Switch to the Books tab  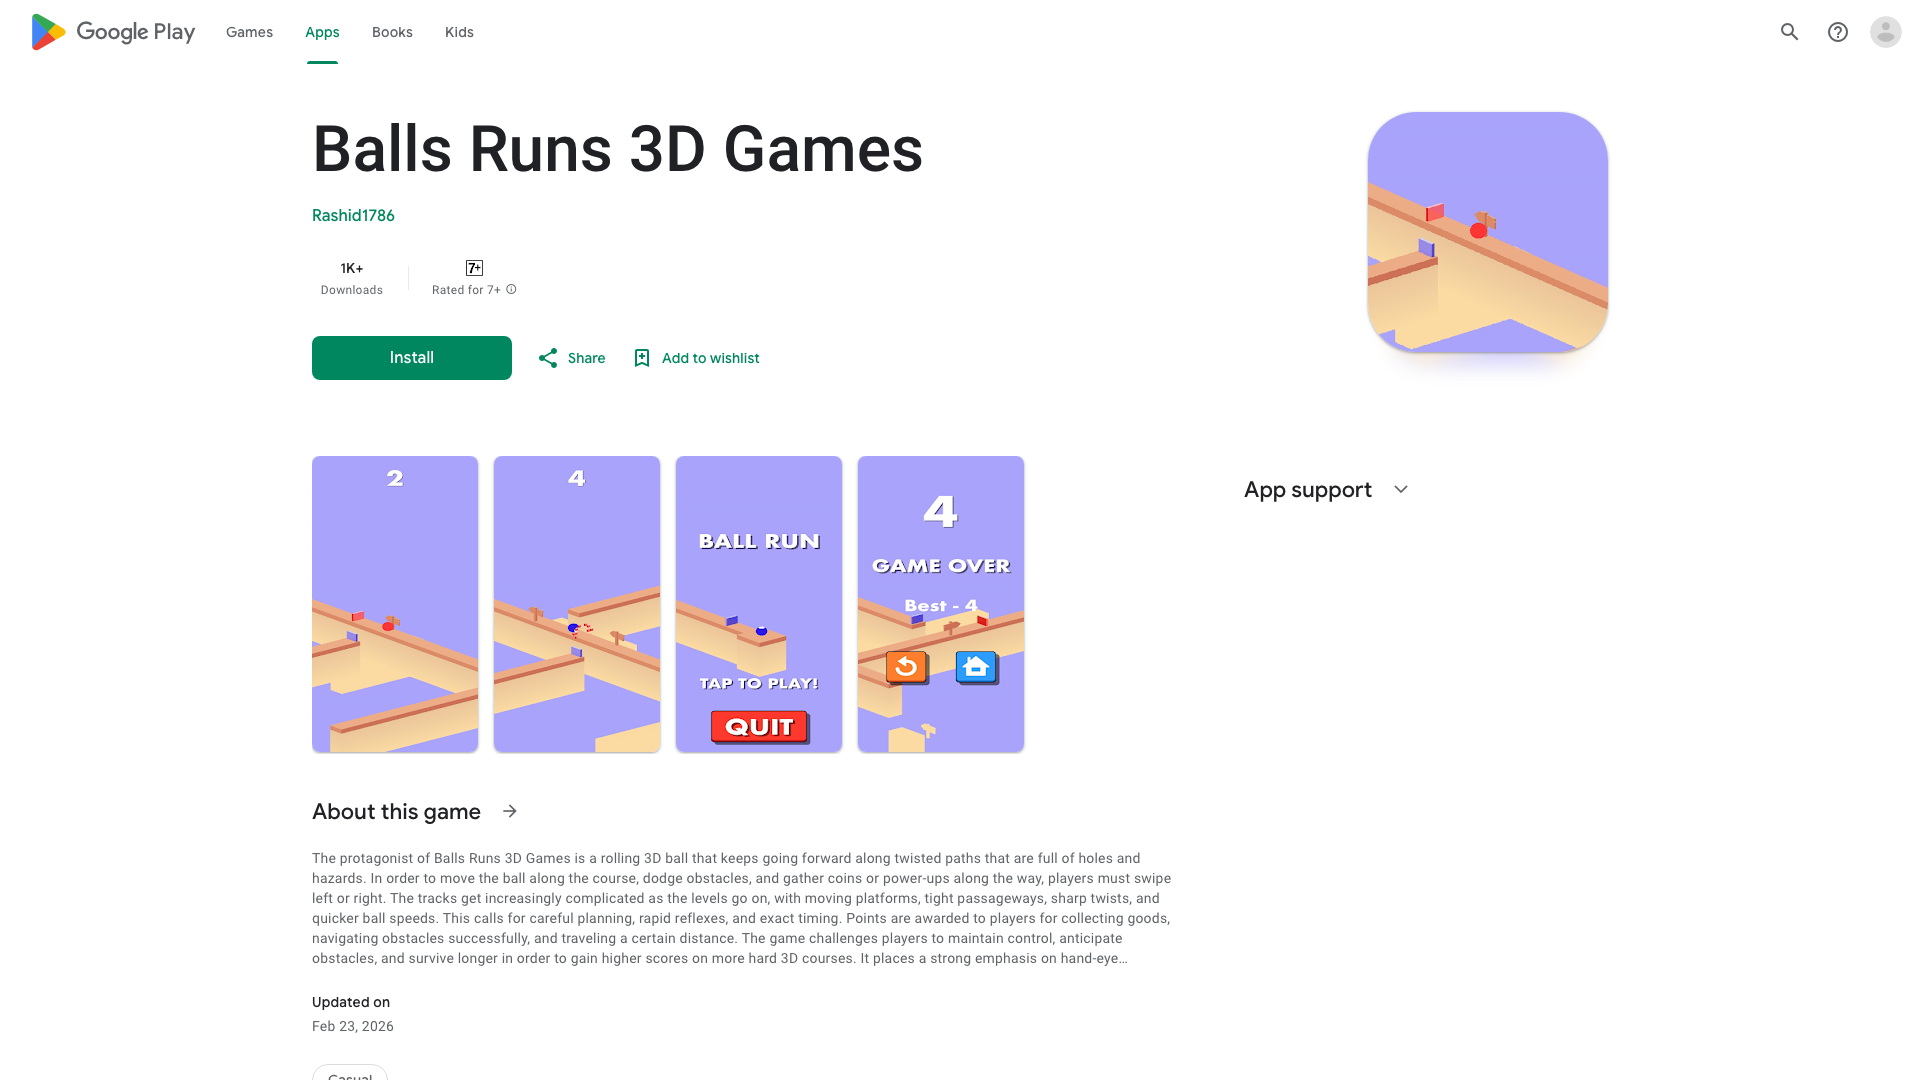[392, 32]
